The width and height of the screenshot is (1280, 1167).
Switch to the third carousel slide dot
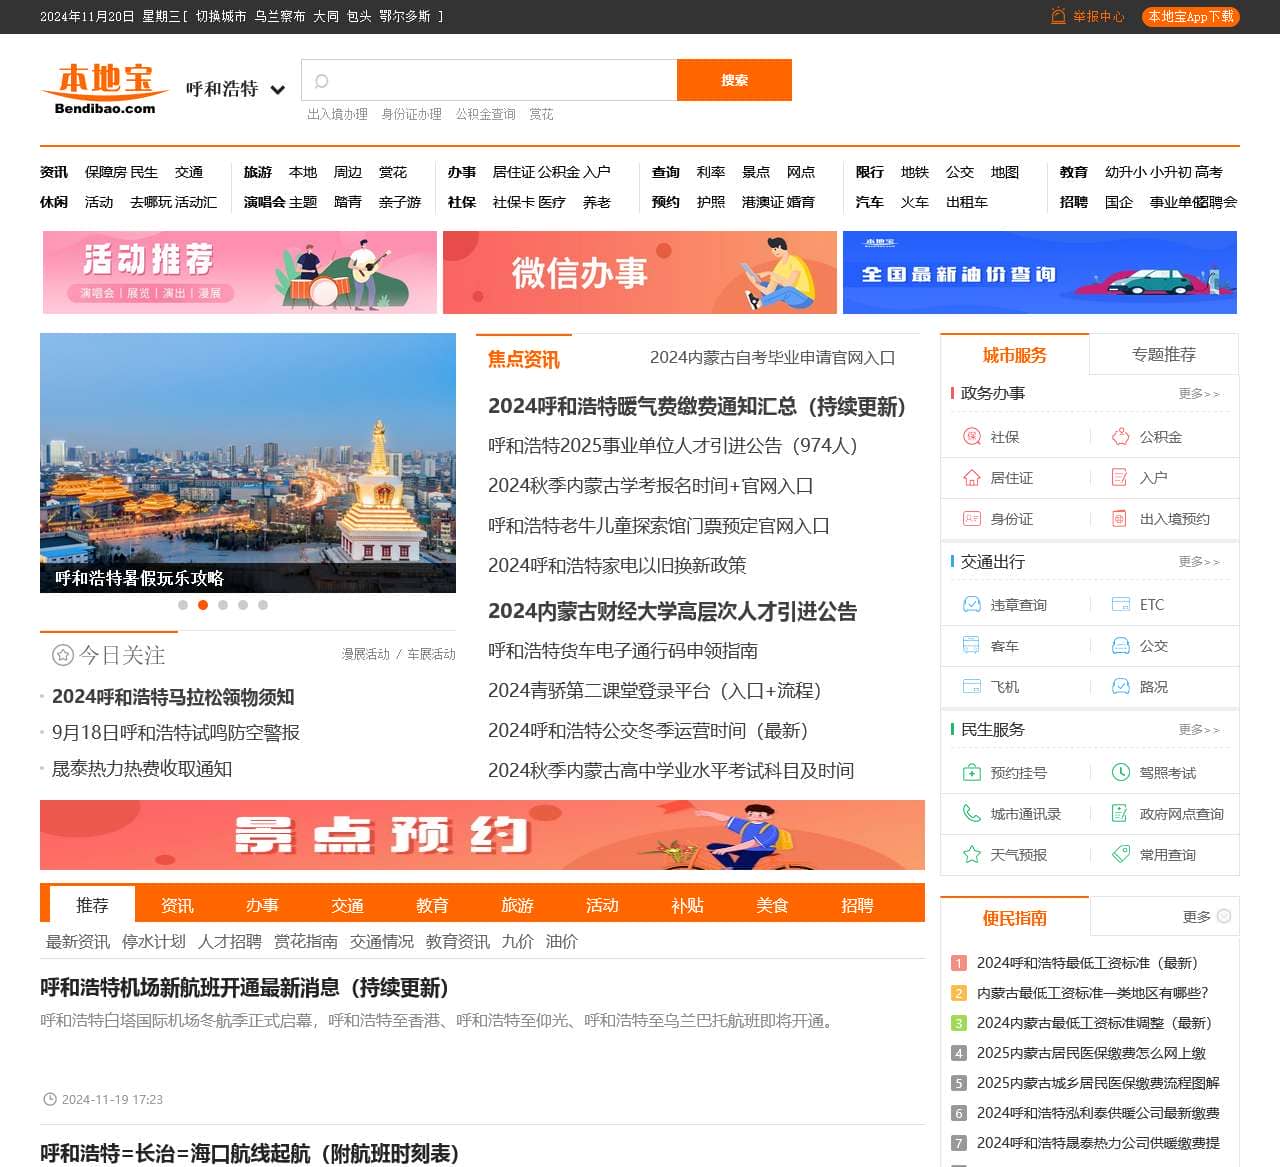pyautogui.click(x=223, y=605)
